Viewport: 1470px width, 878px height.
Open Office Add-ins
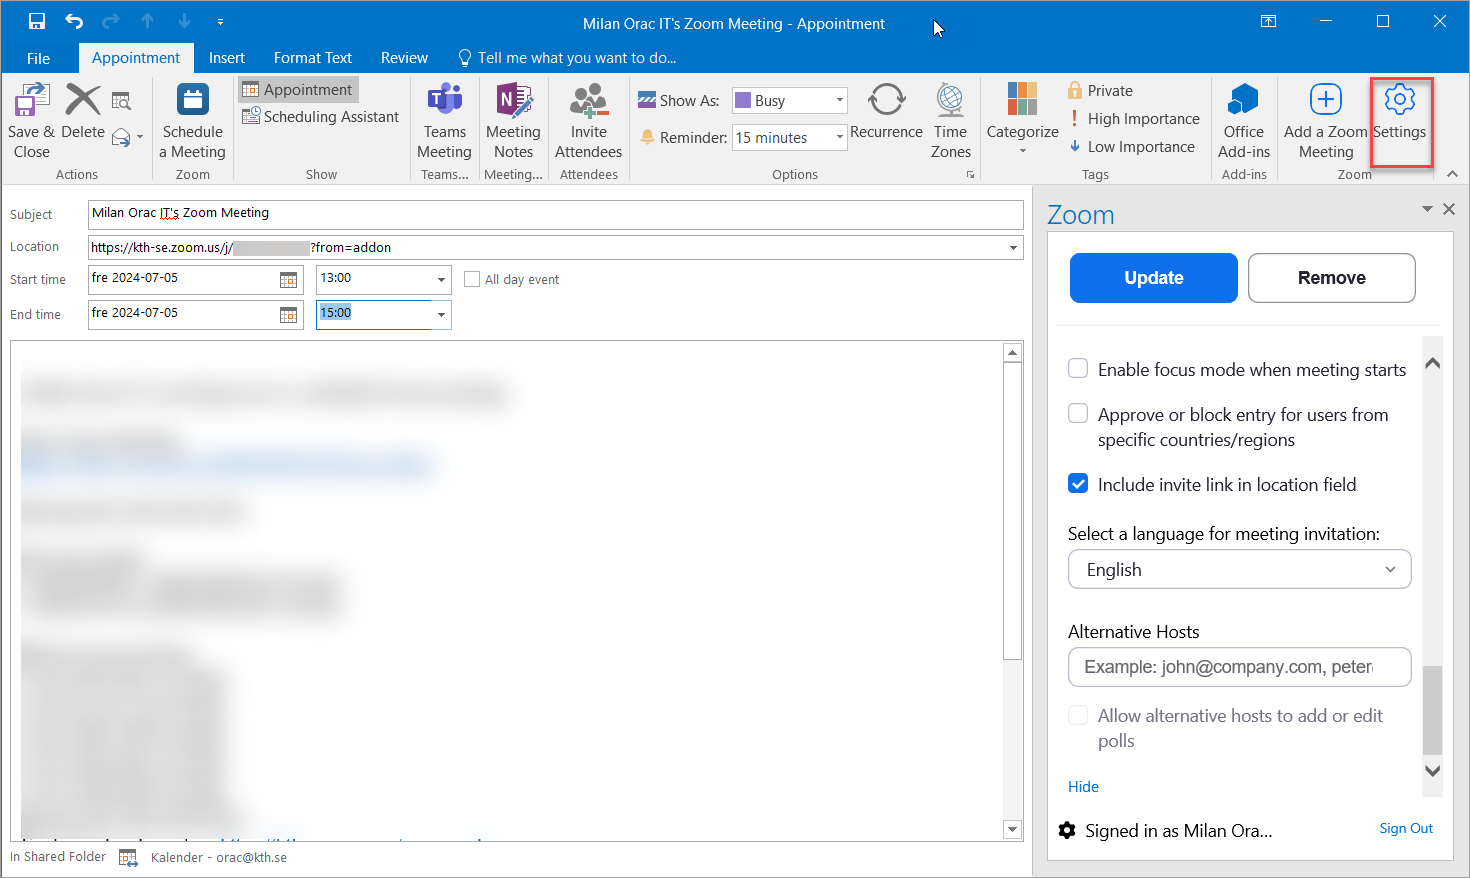pyautogui.click(x=1243, y=101)
